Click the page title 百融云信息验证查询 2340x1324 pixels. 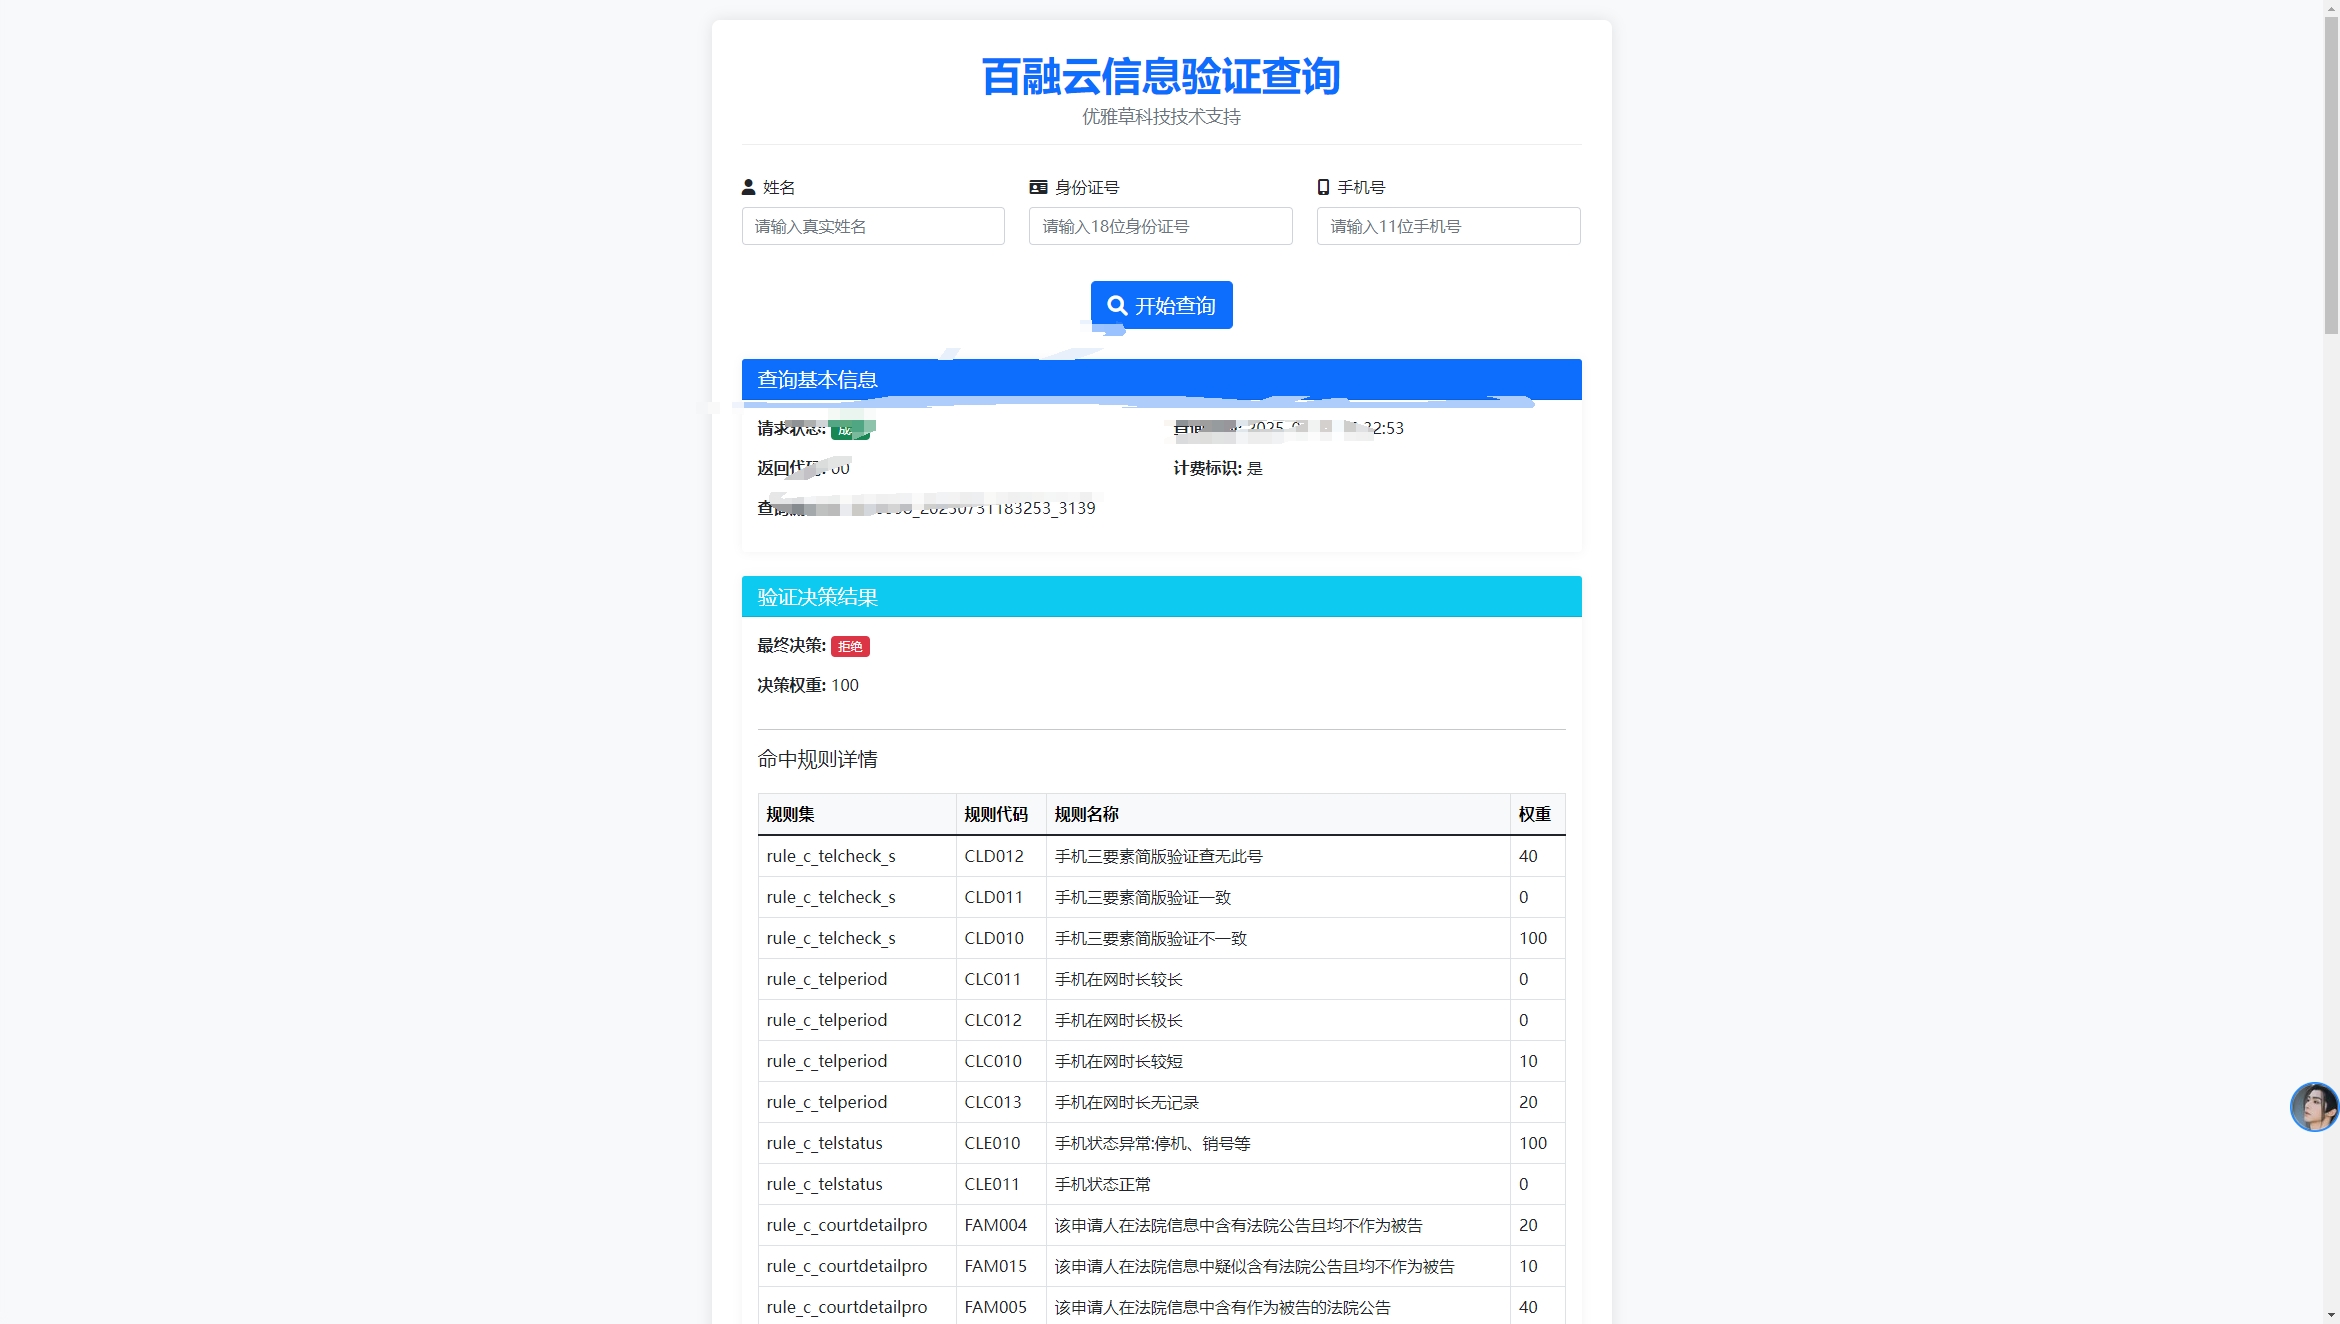point(1160,77)
